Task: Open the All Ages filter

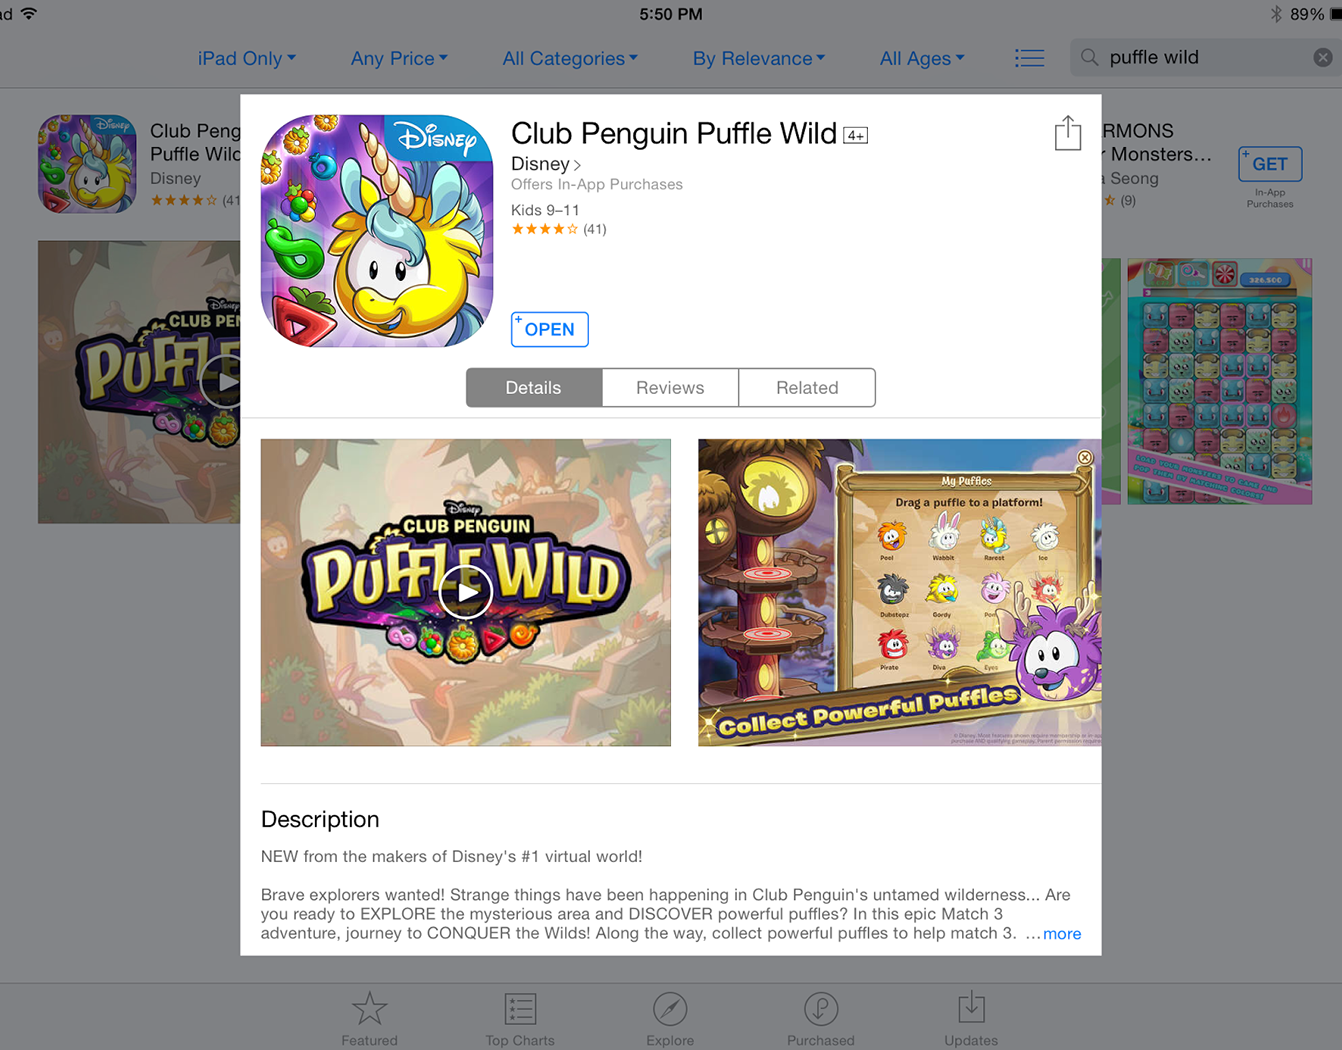Action: coord(922,58)
